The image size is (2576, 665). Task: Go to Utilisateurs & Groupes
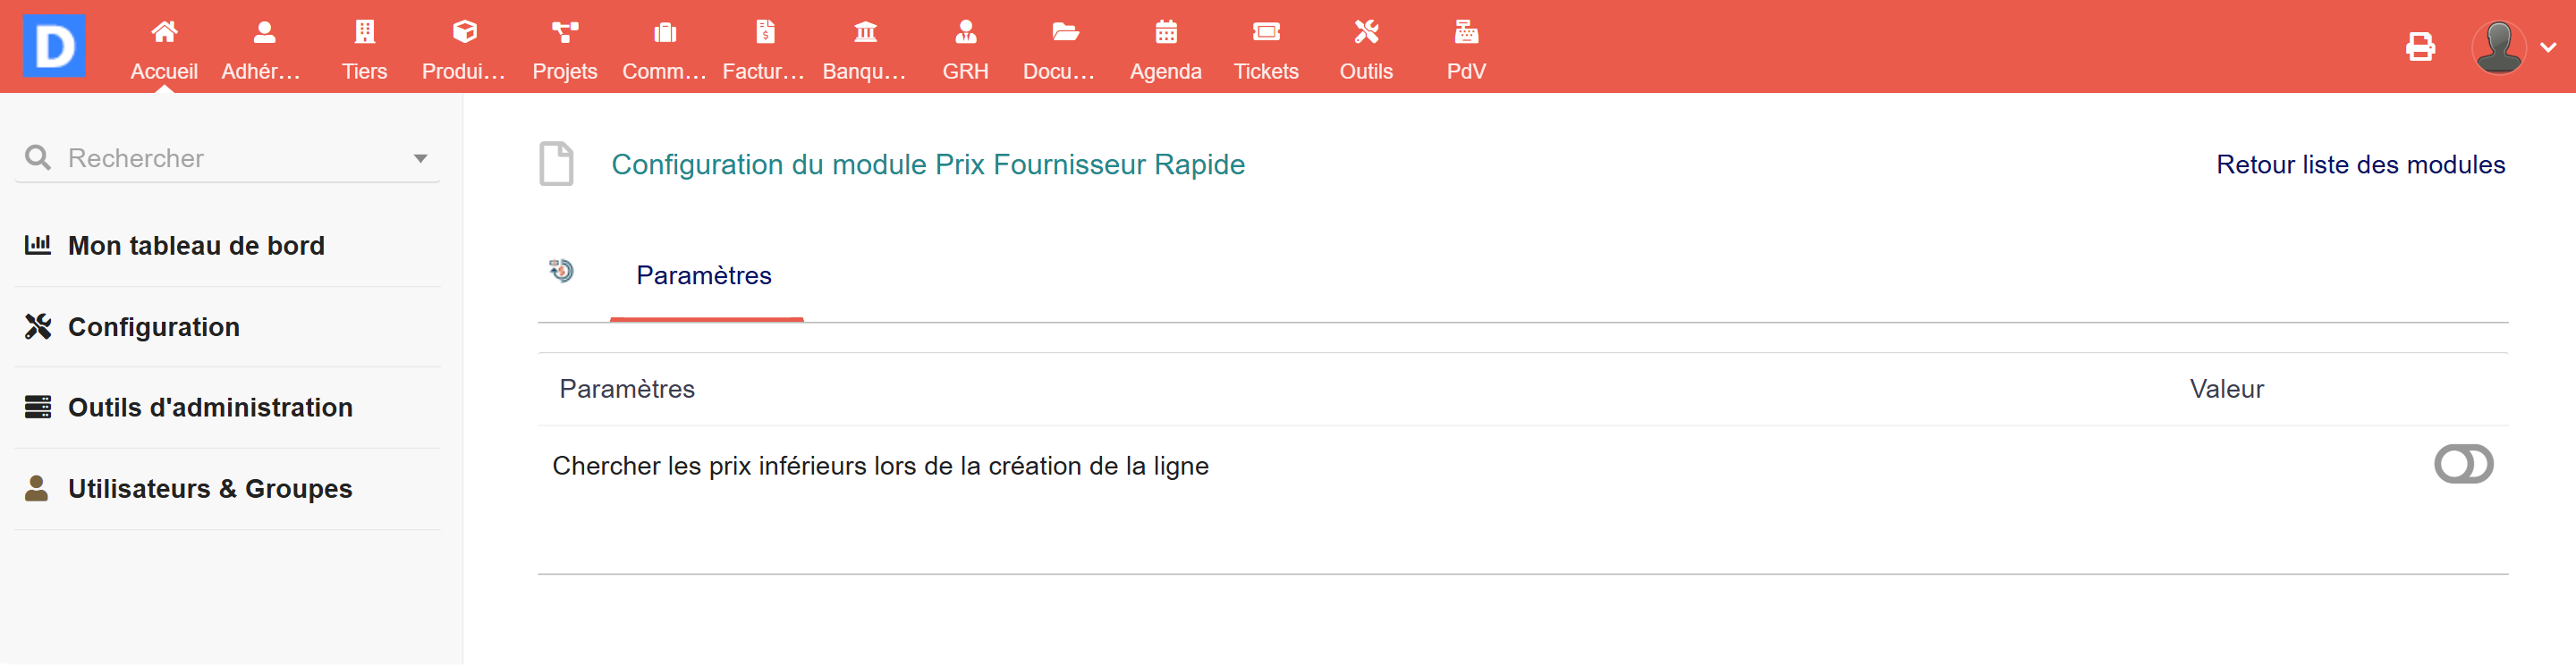pos(210,489)
